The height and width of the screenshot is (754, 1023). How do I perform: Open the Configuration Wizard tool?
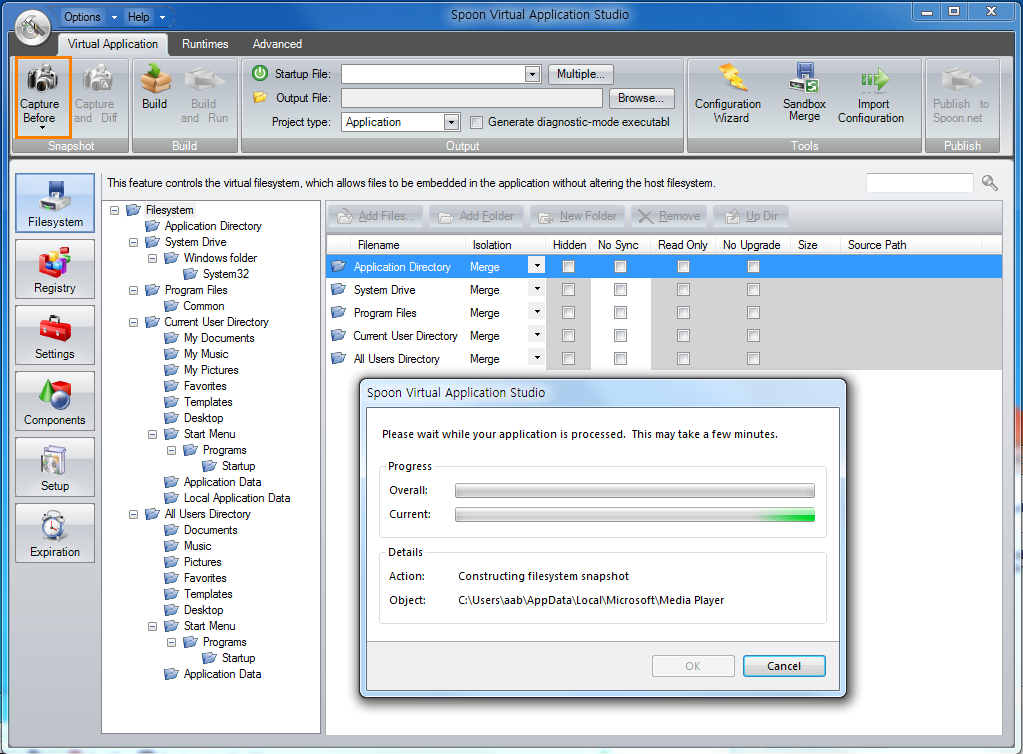pos(728,95)
